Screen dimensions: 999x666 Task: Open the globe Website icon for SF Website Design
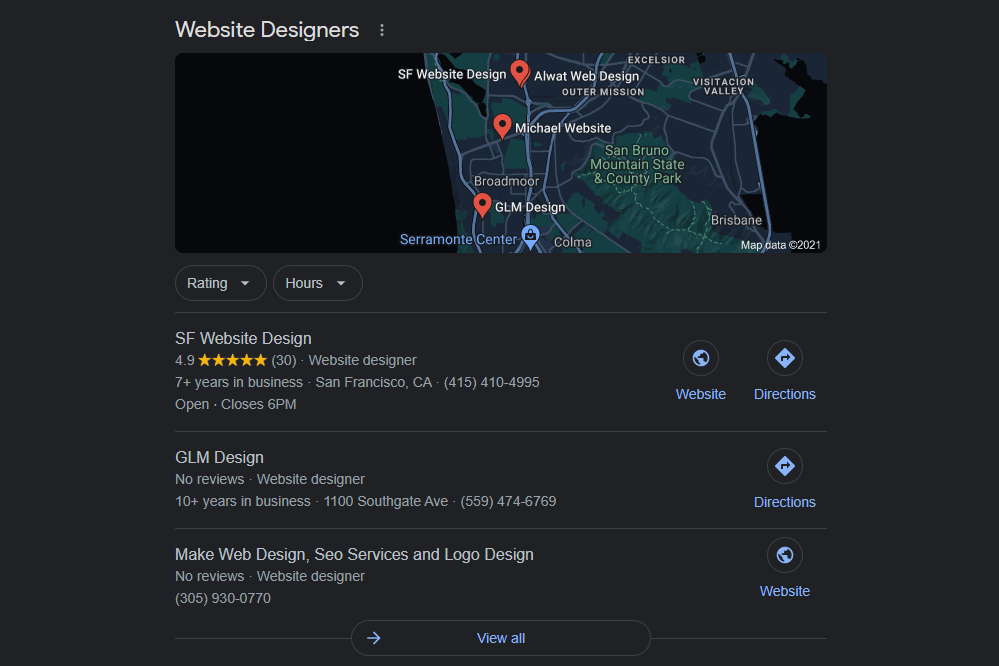click(701, 358)
